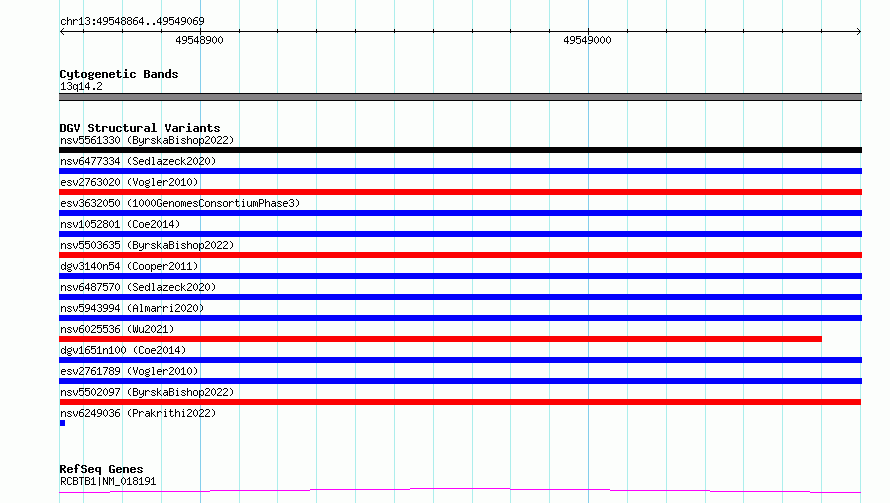This screenshot has width=890, height=503.
Task: Click the DGV Structural Variants track heading
Action: coord(140,128)
